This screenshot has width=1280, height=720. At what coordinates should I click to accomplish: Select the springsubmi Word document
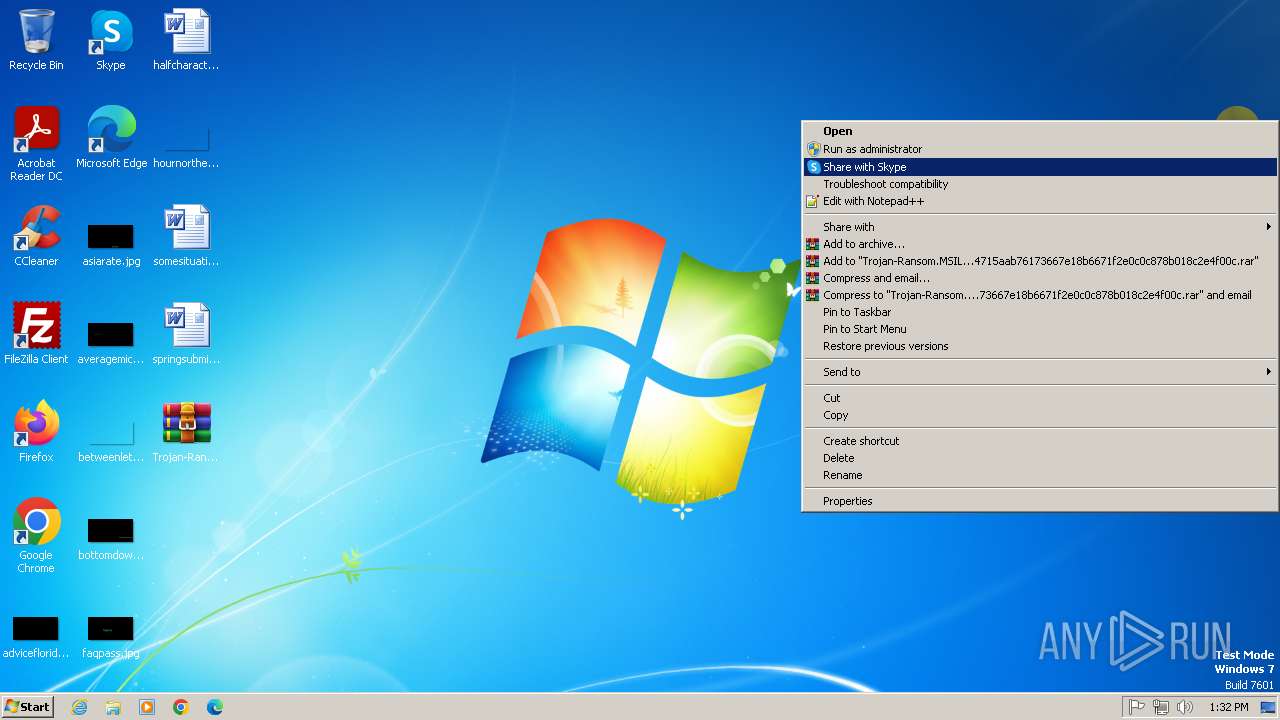tap(186, 334)
